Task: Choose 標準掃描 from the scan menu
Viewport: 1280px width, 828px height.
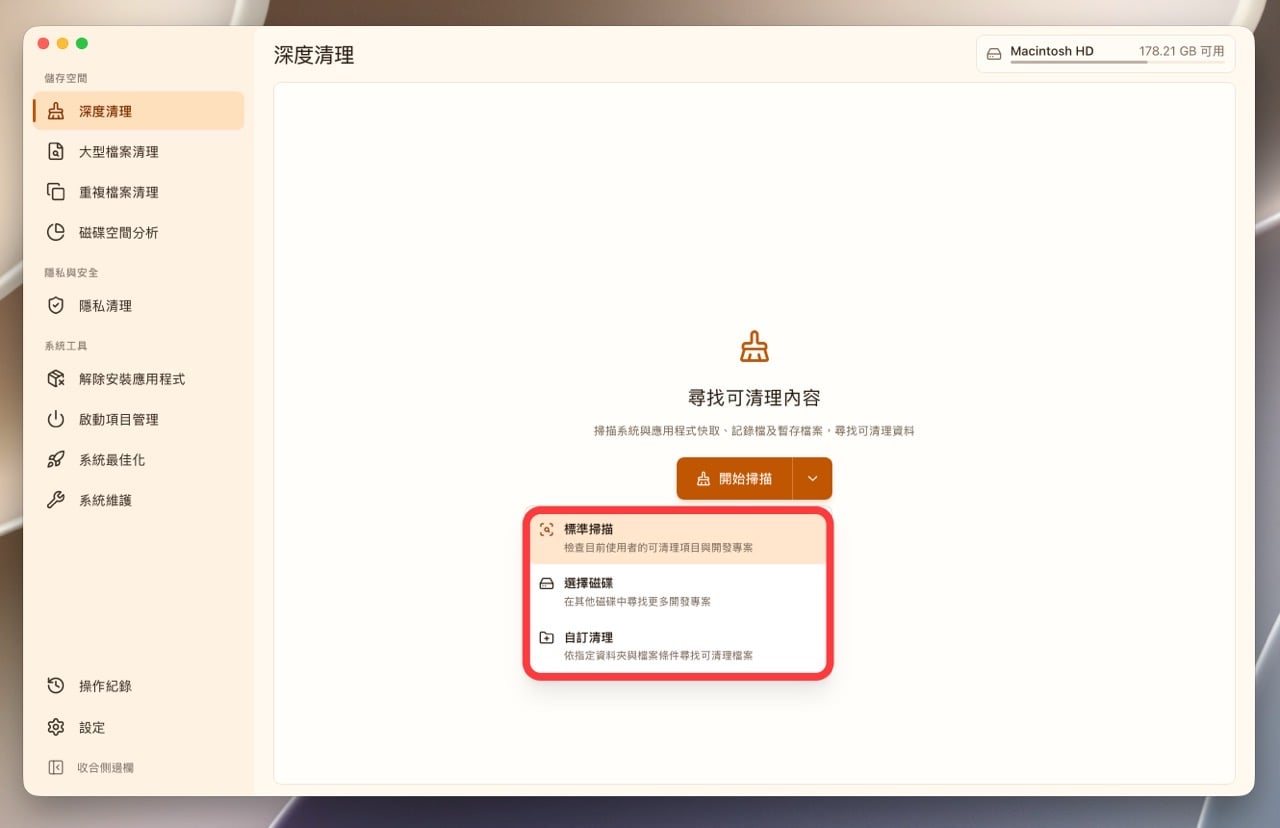Action: point(678,538)
